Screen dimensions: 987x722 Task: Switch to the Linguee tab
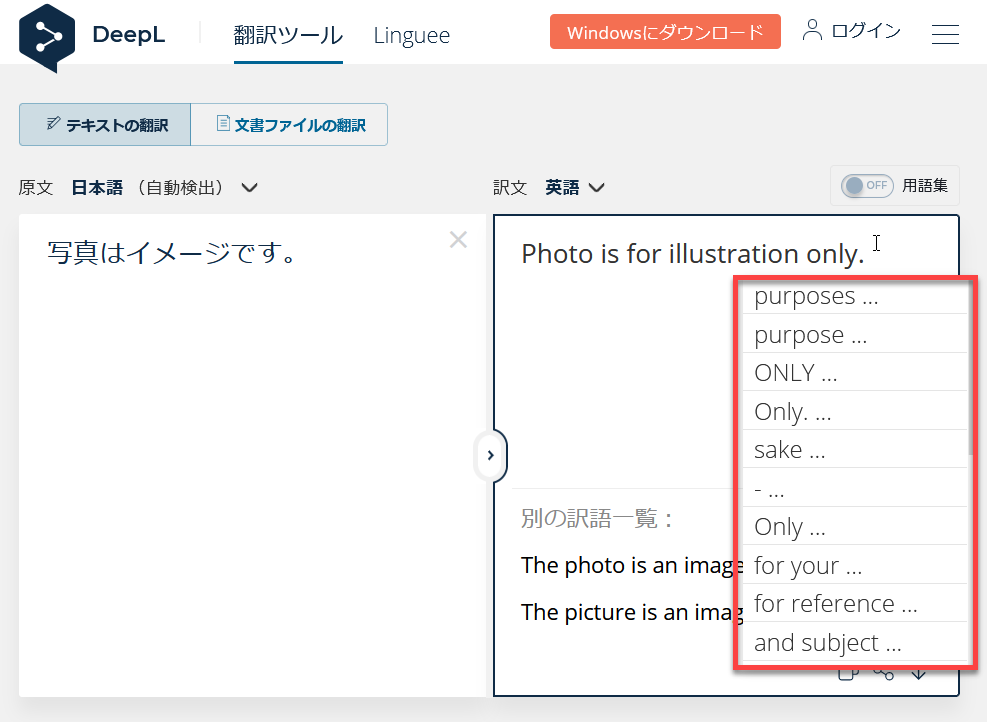point(411,35)
